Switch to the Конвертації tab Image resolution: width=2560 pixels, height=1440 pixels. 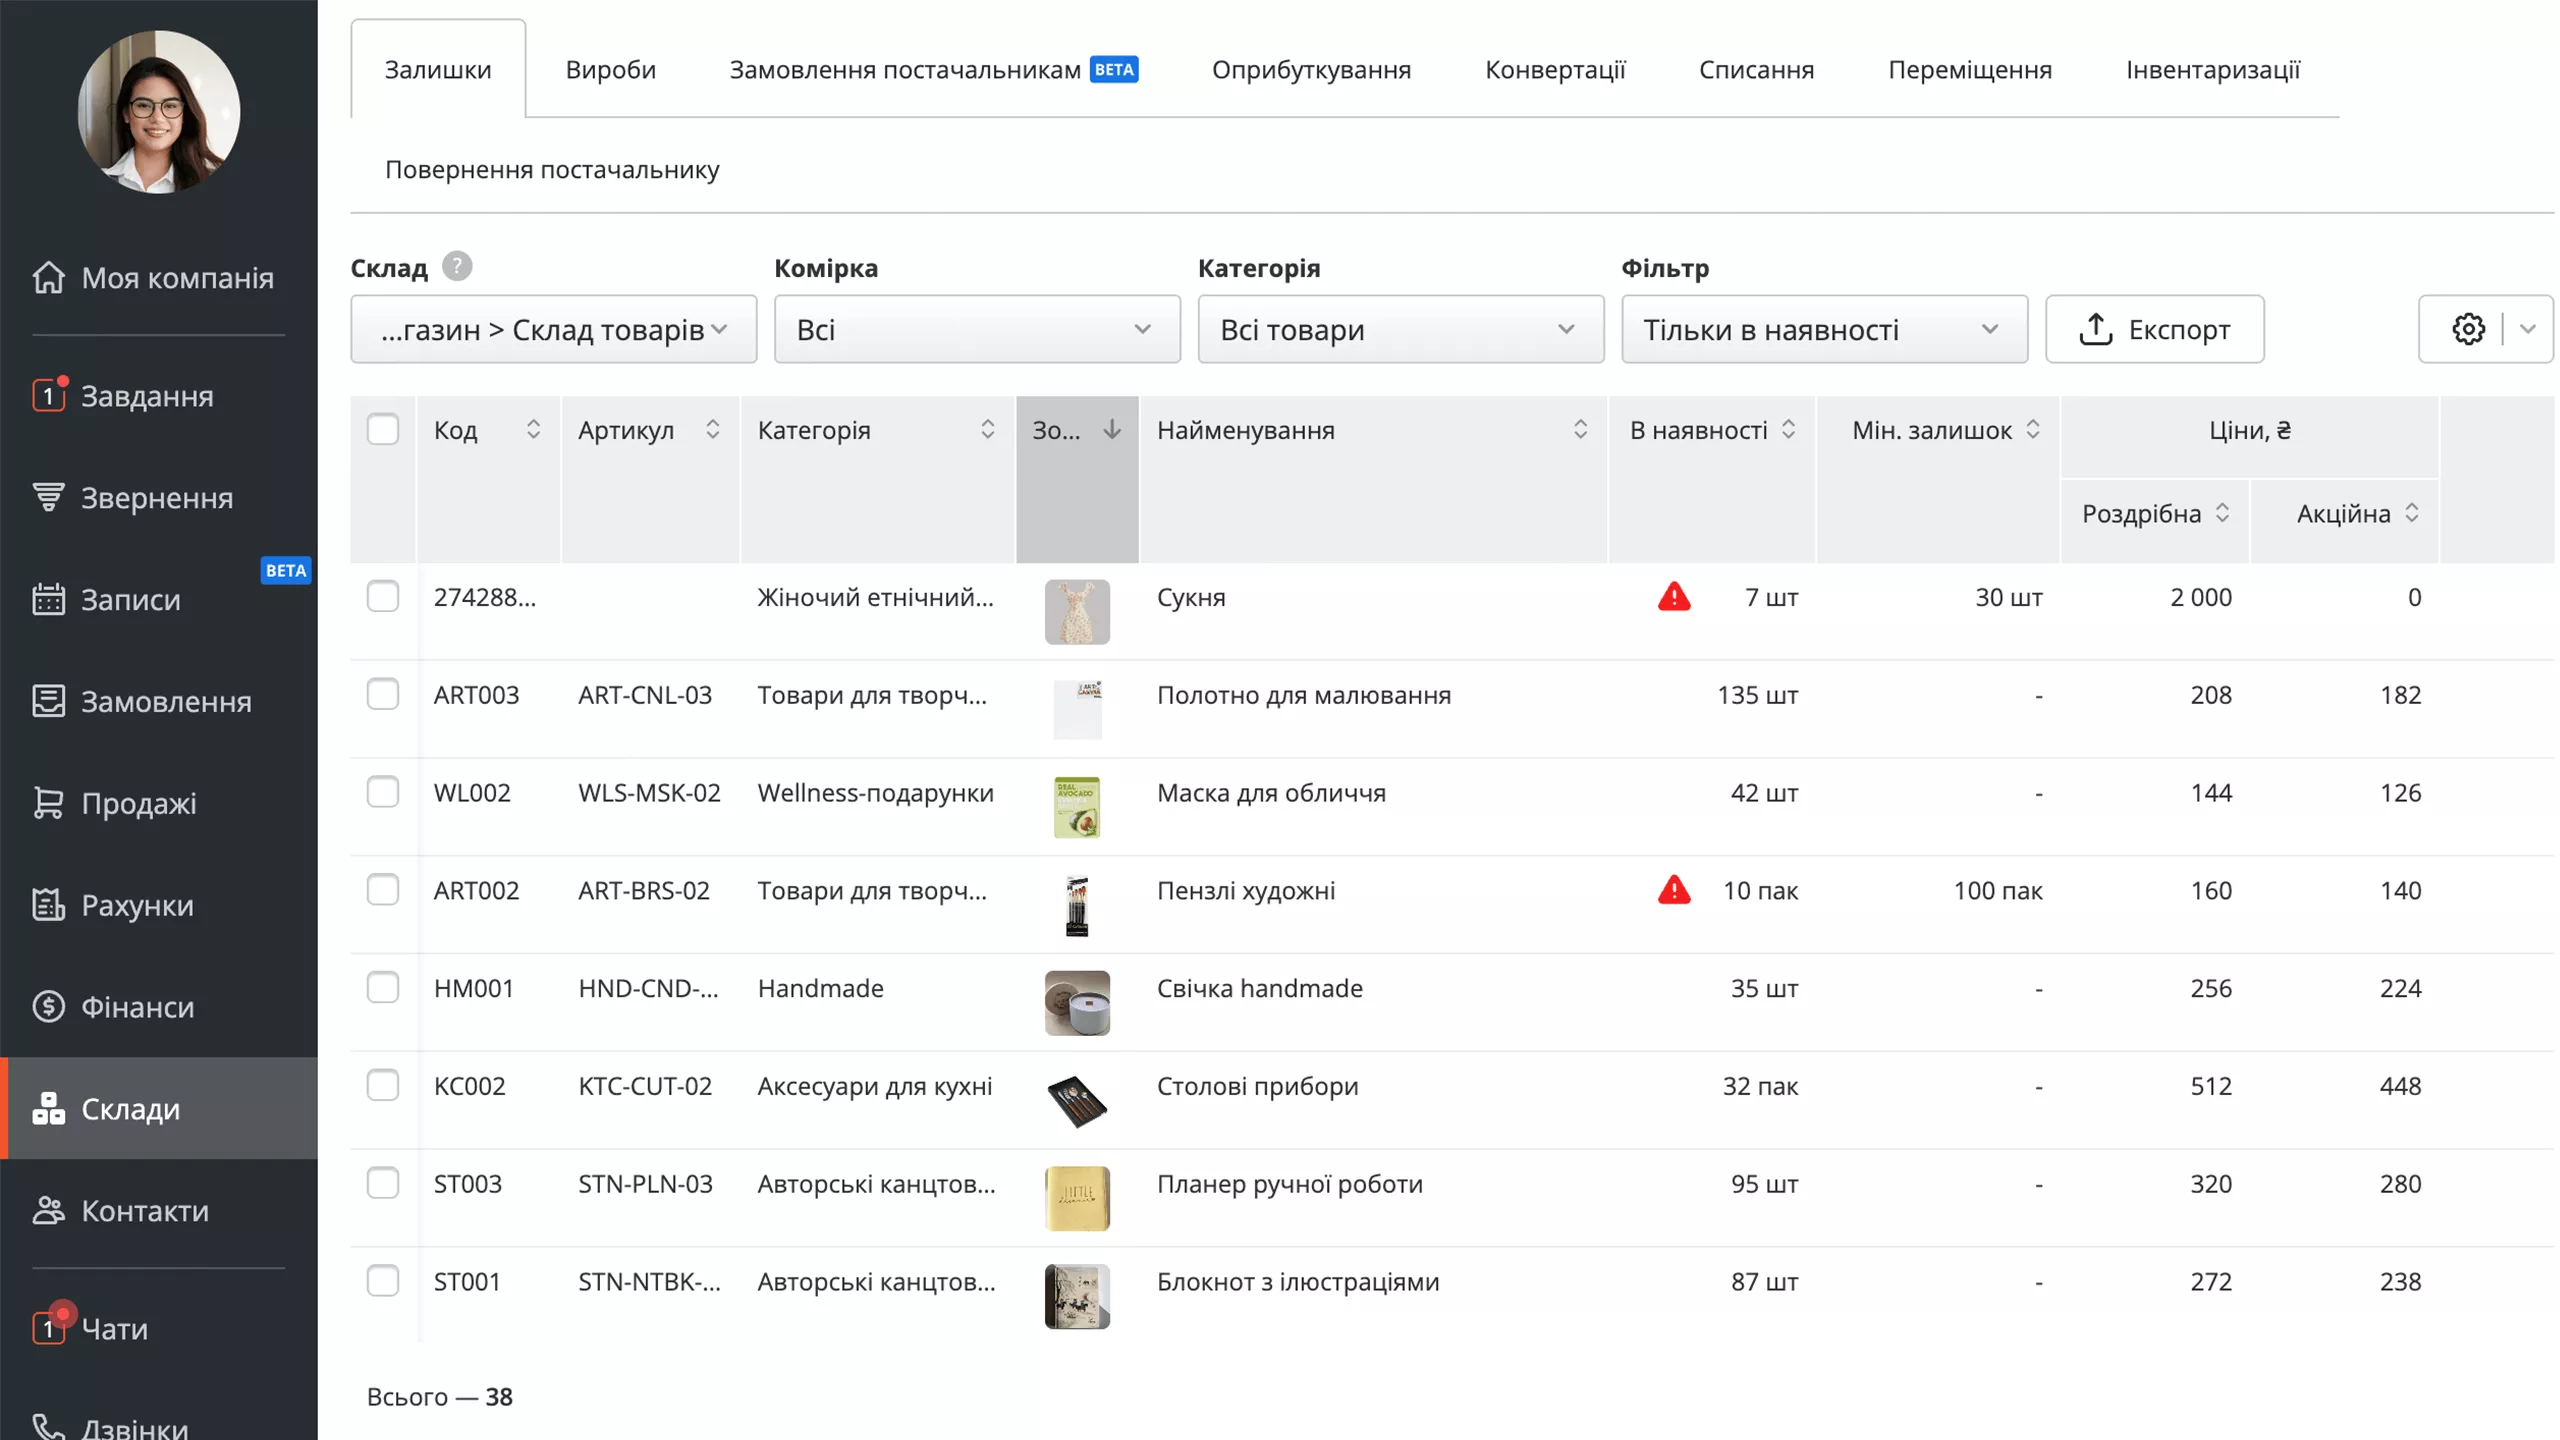click(x=1555, y=69)
